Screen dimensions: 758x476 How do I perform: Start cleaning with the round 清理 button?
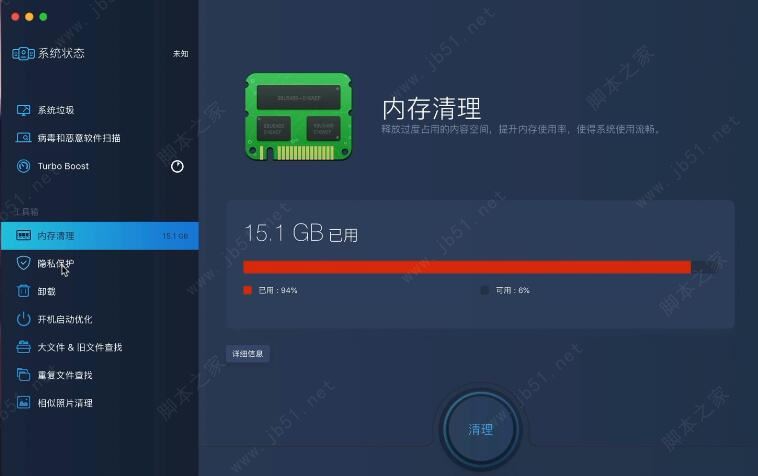coord(481,429)
